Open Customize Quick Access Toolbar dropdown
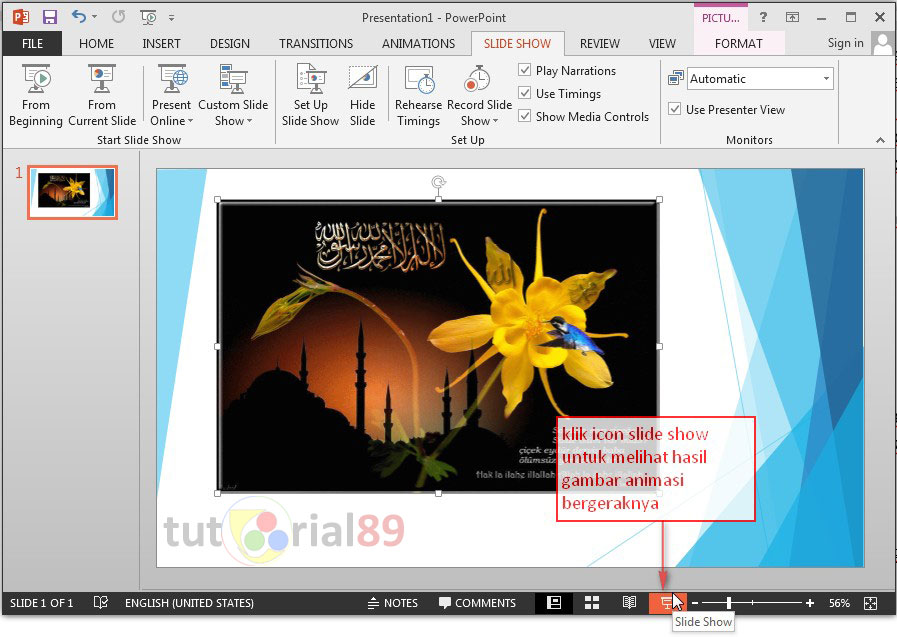This screenshot has width=897, height=637. [x=172, y=18]
